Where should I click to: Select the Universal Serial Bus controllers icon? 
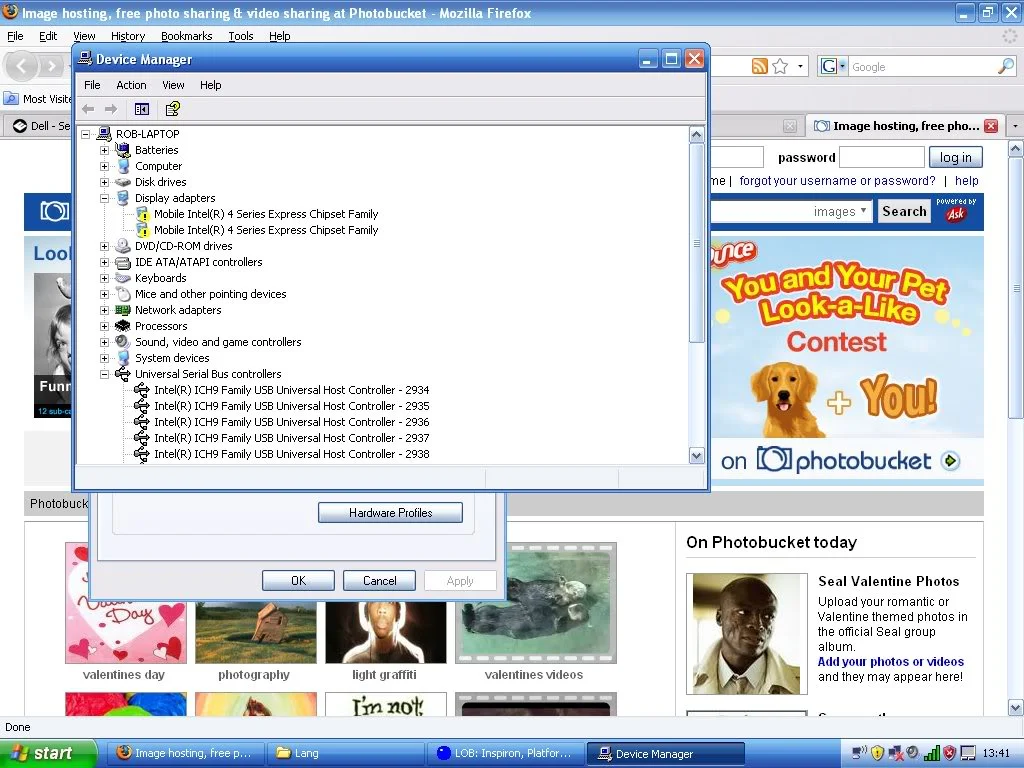[x=123, y=374]
